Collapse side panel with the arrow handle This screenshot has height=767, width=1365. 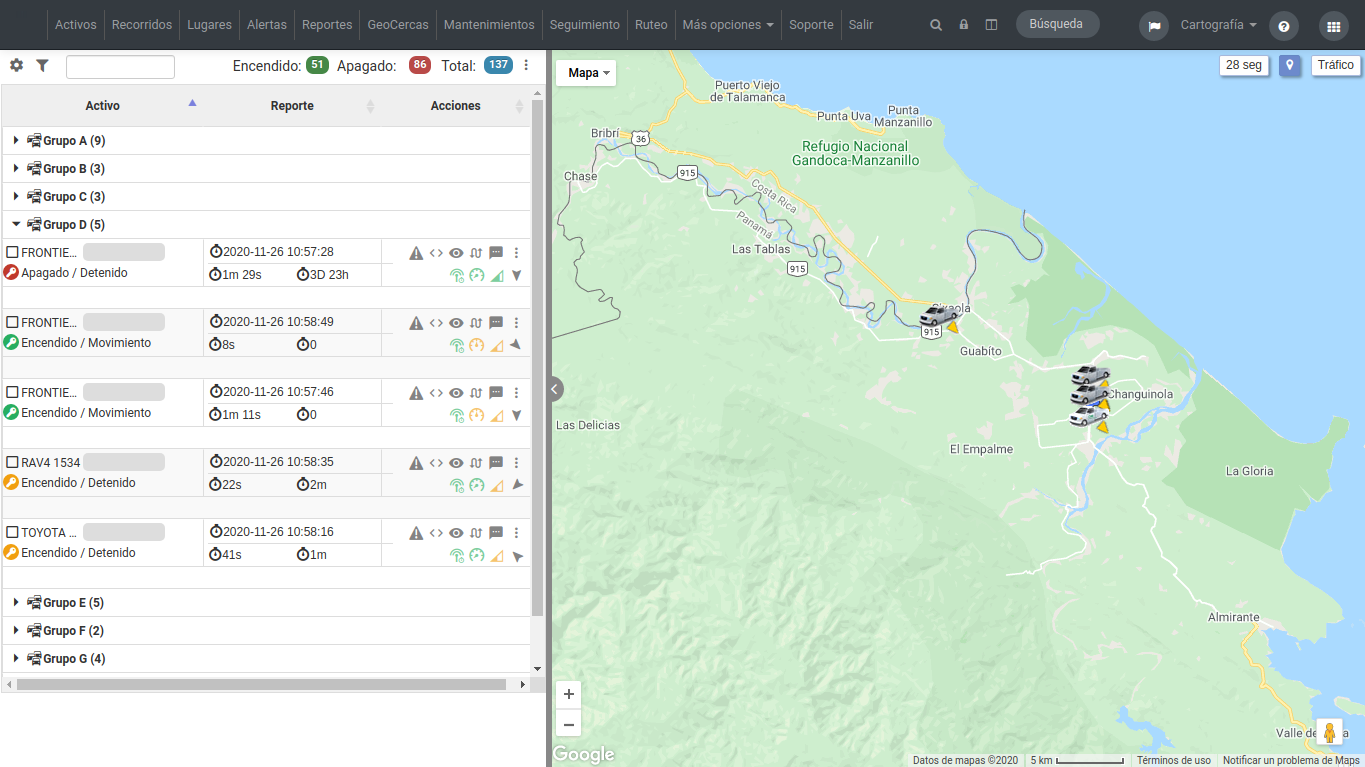coord(555,389)
